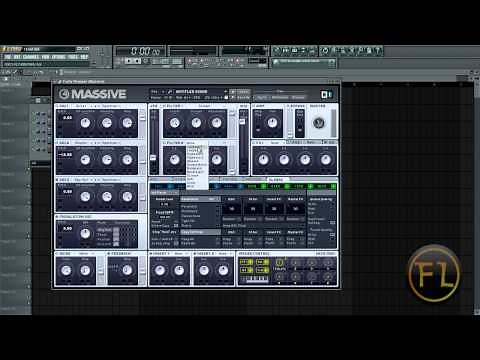Screen dimensions: 480x360
Task: Toggle the KTr macro source button
Action: click(x=246, y=263)
